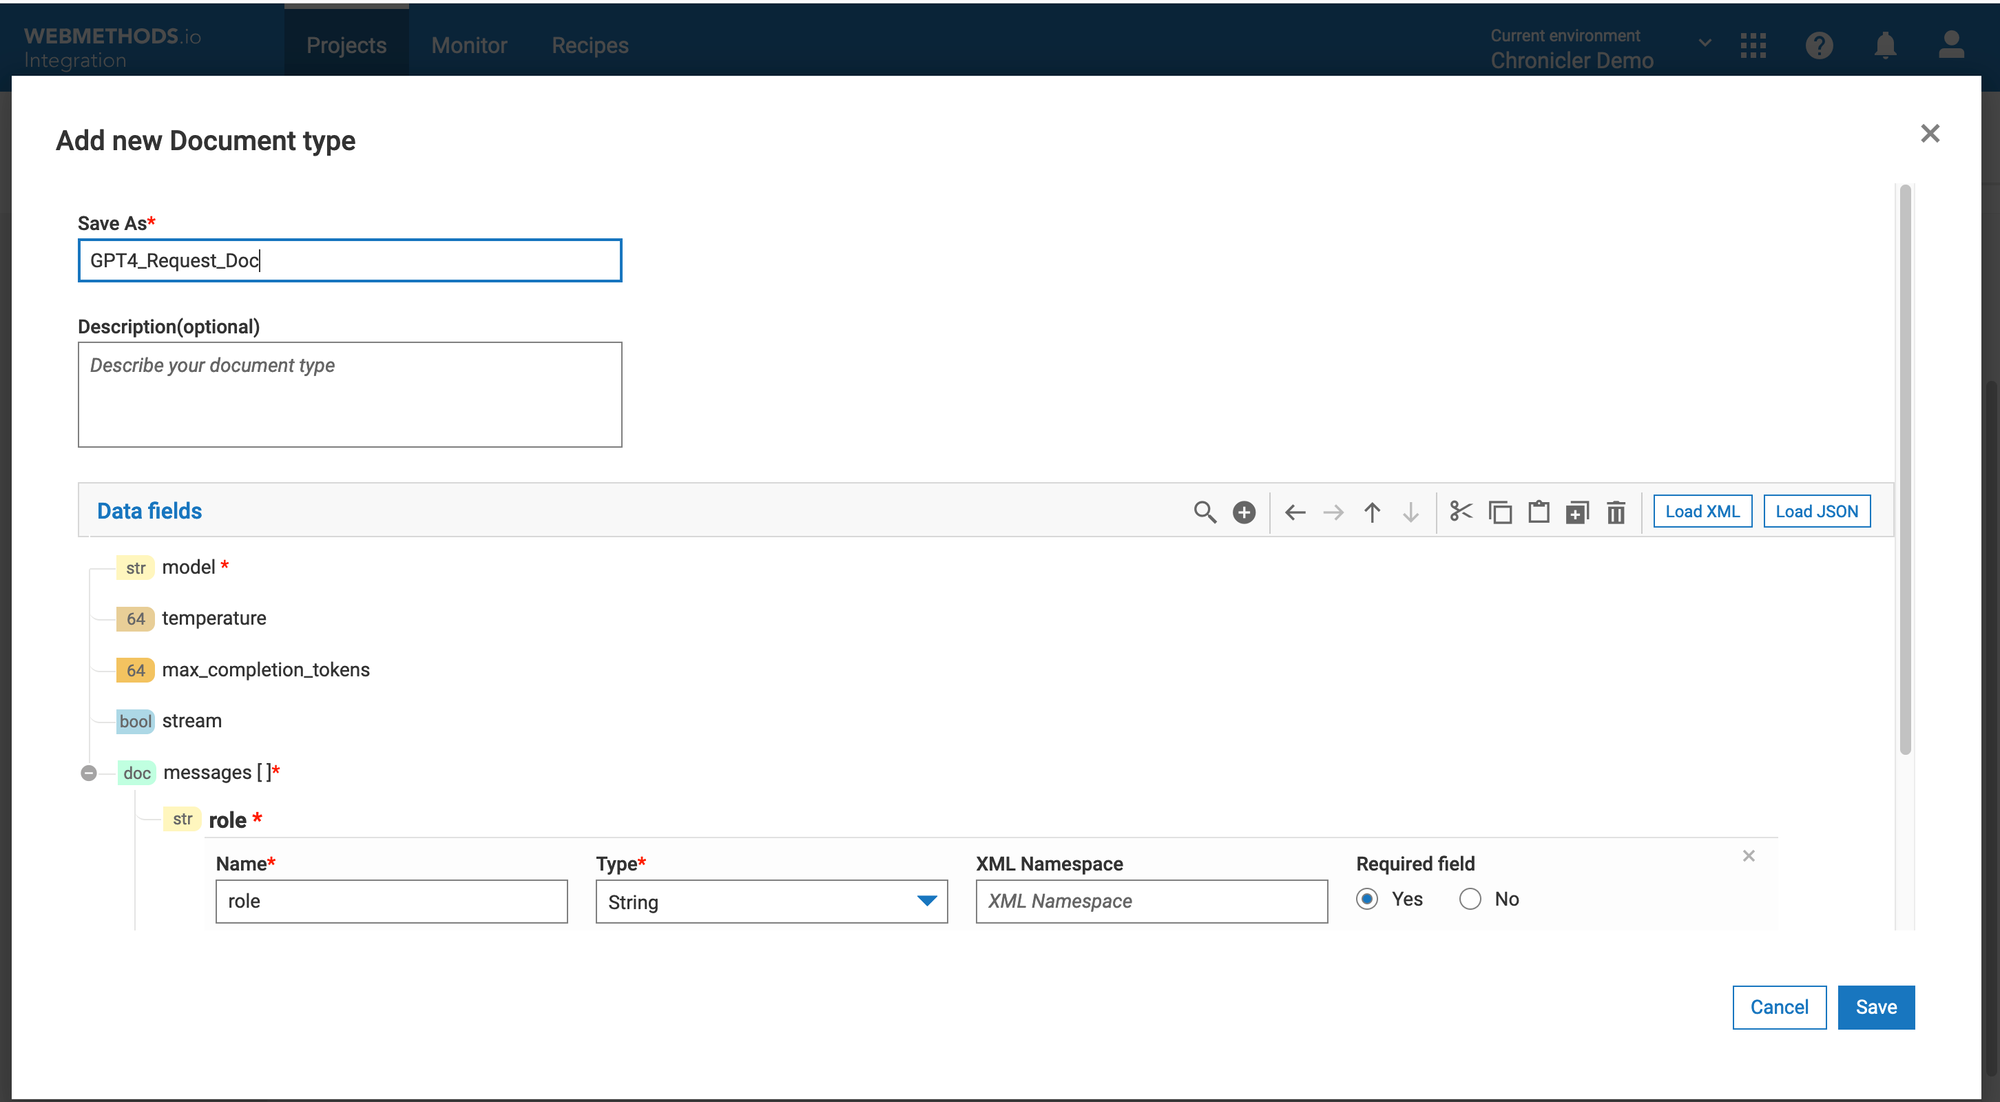Click the trash delete icon
The height and width of the screenshot is (1102, 2000).
(1616, 512)
